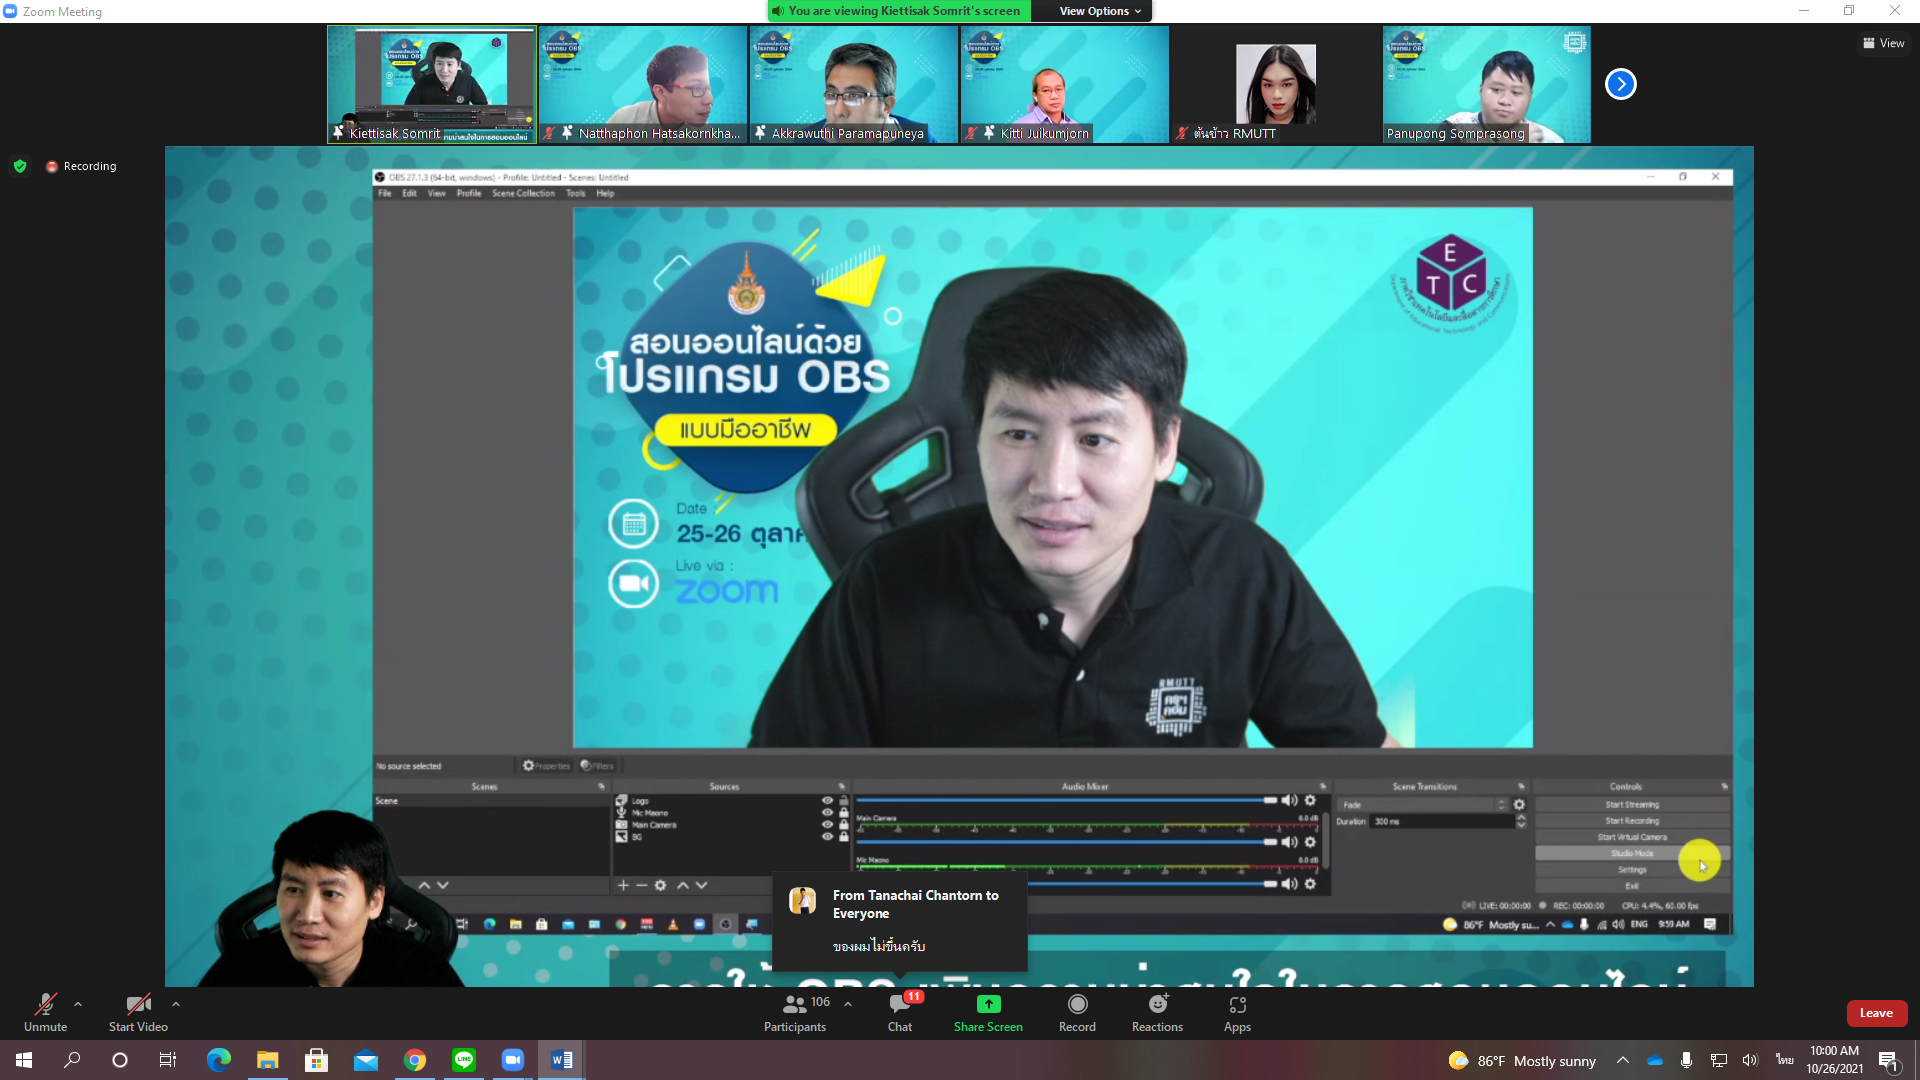Start Video in Zoom toolbar
The width and height of the screenshot is (1920, 1080).
[138, 1012]
